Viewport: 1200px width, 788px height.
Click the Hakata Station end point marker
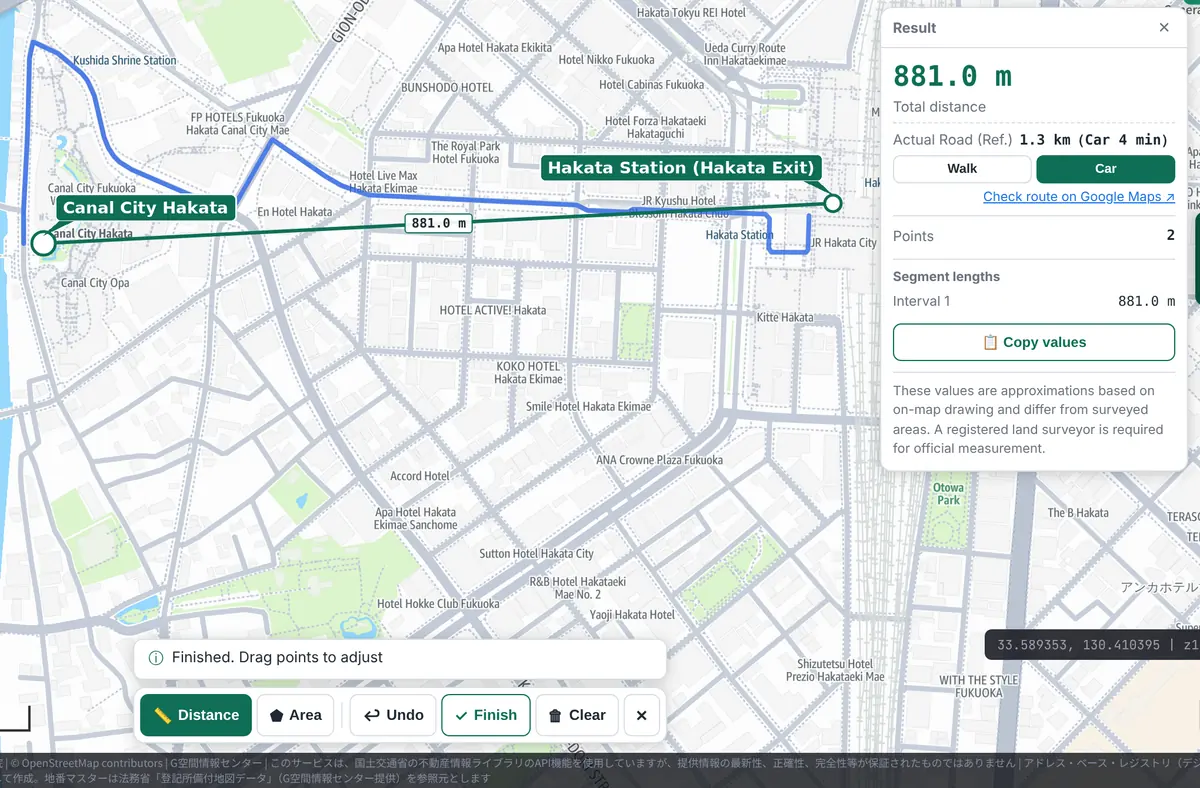[x=833, y=203]
